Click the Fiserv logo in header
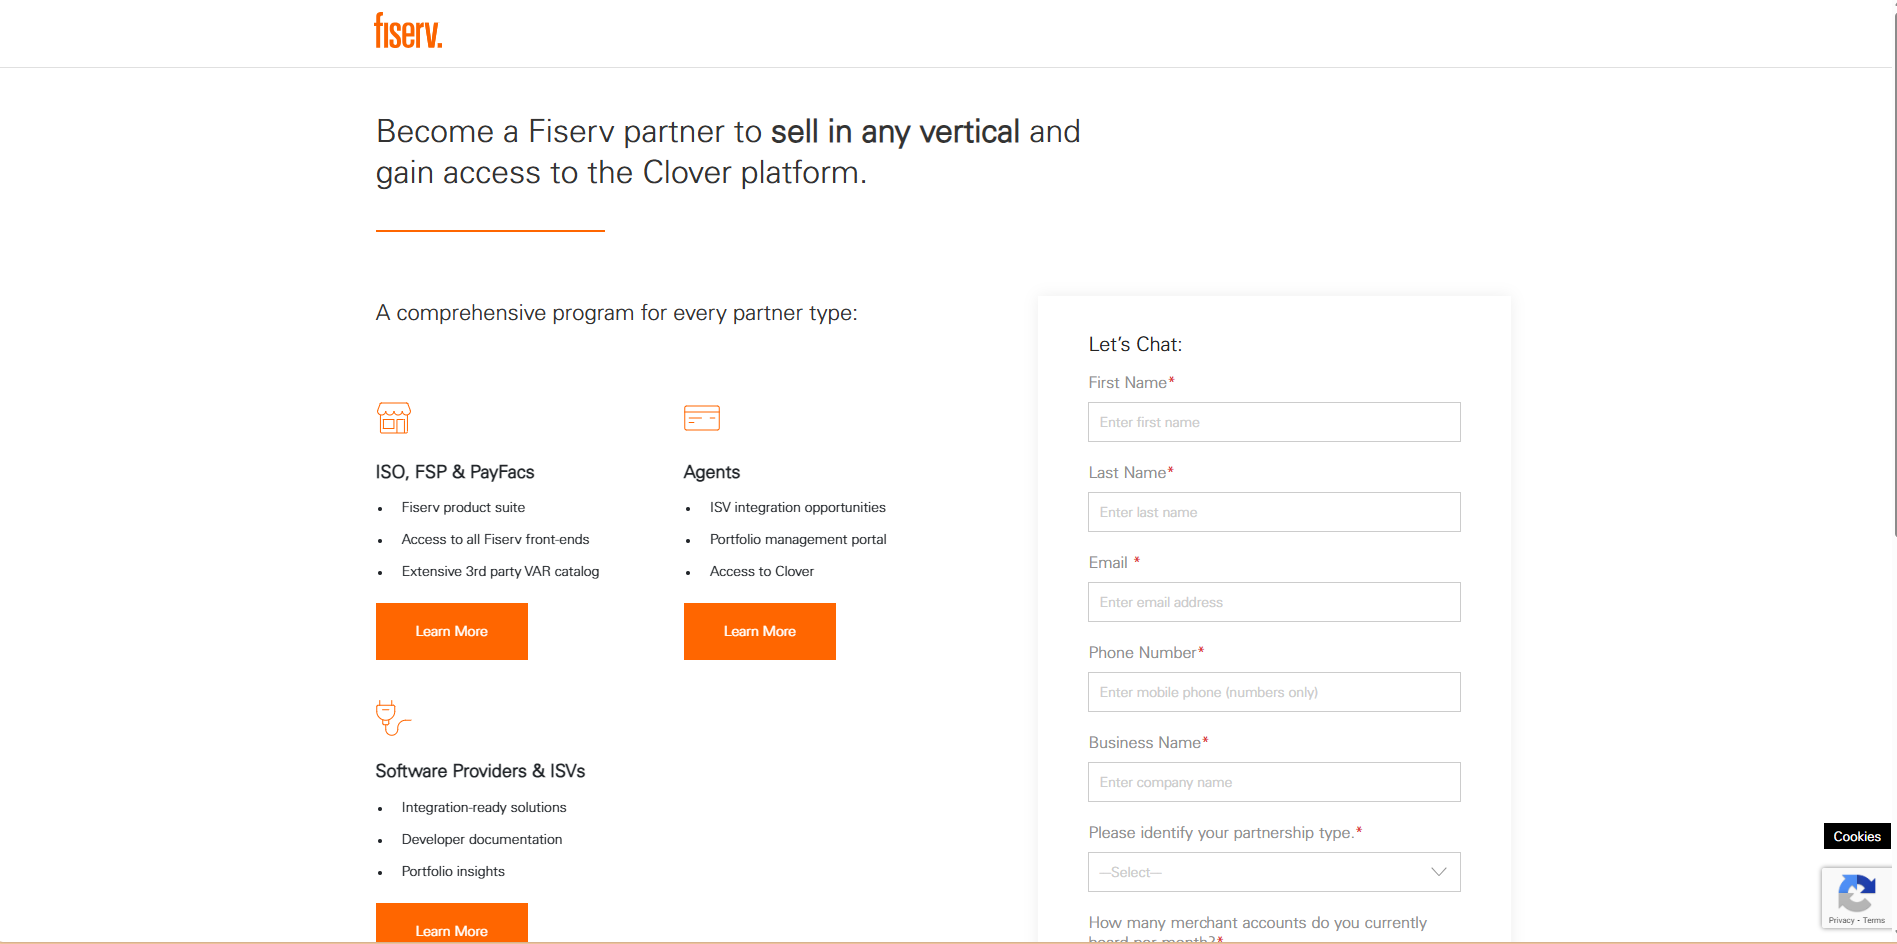The width and height of the screenshot is (1897, 944). pyautogui.click(x=408, y=31)
